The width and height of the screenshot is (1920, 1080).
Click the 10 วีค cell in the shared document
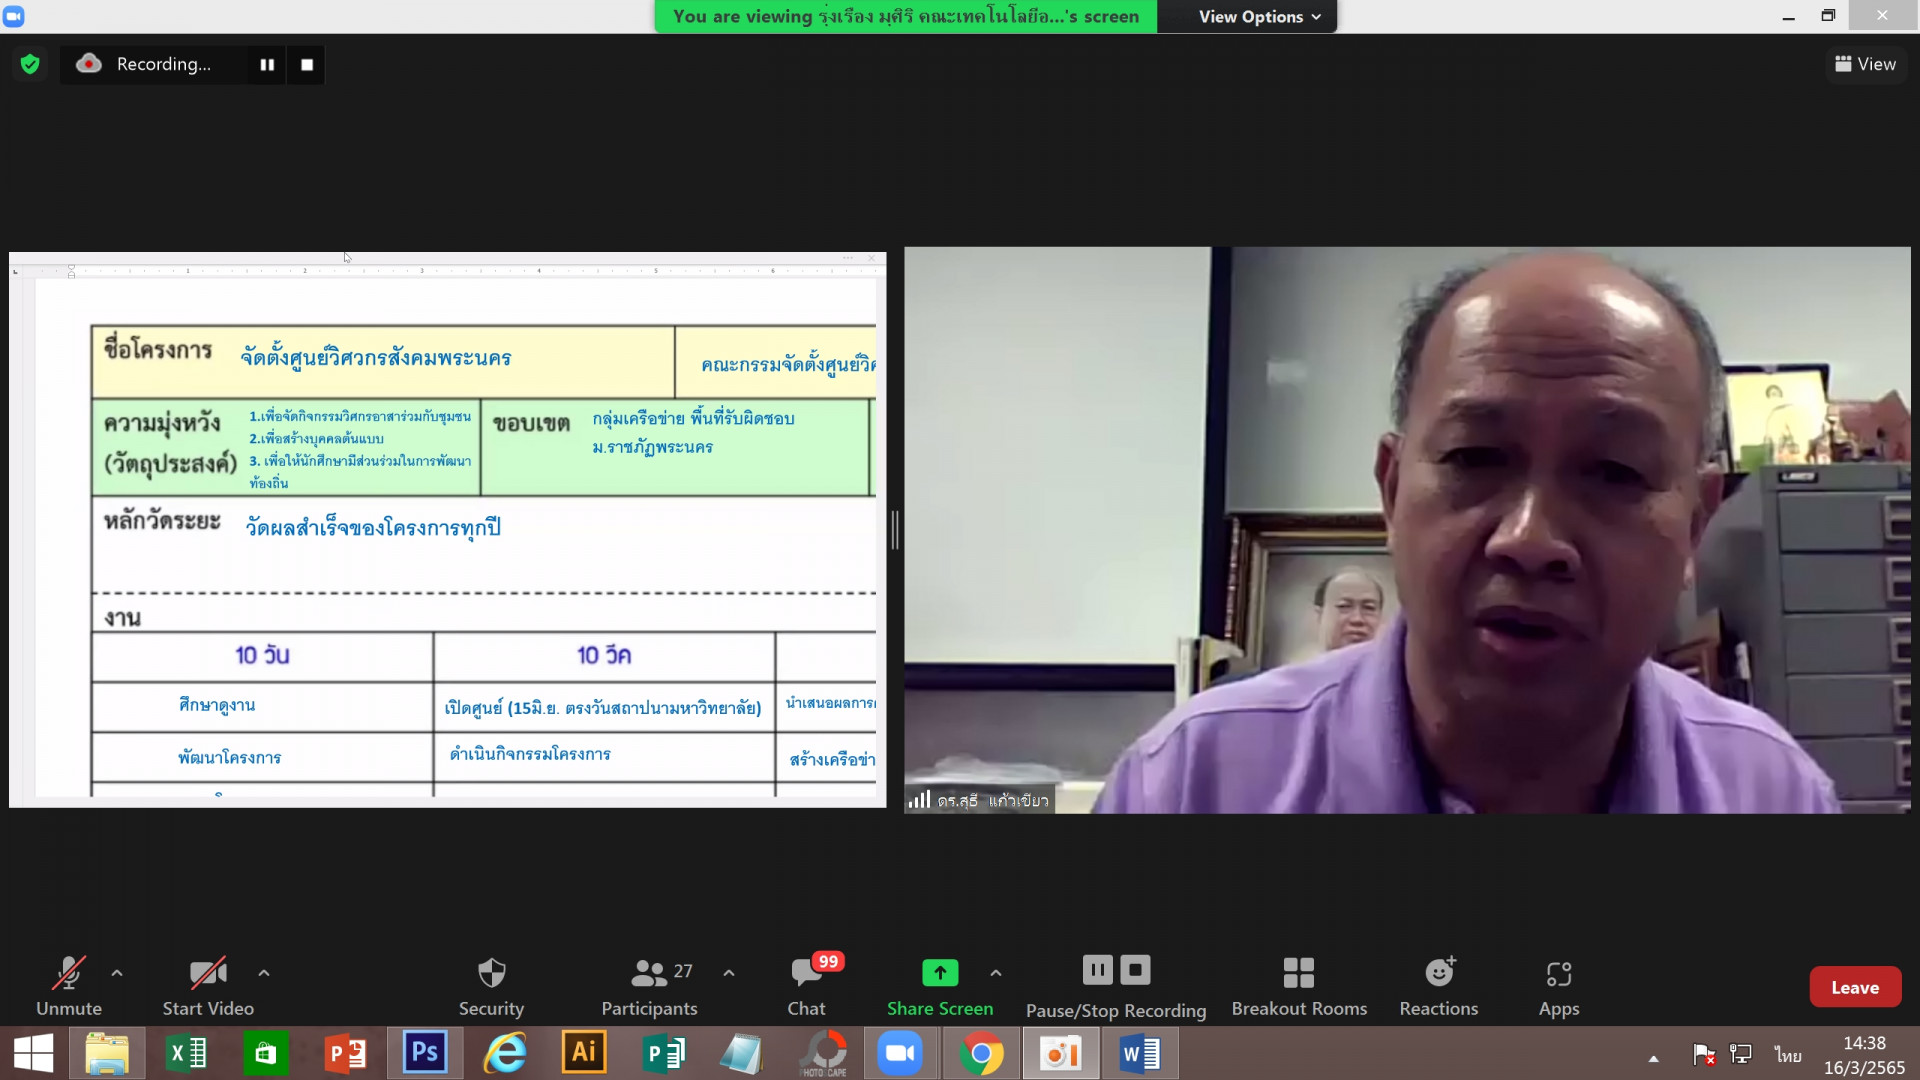pyautogui.click(x=604, y=655)
